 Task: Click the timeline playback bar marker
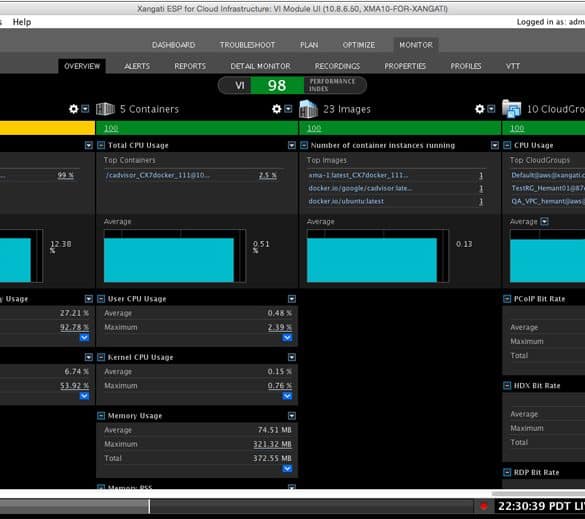coord(149,506)
